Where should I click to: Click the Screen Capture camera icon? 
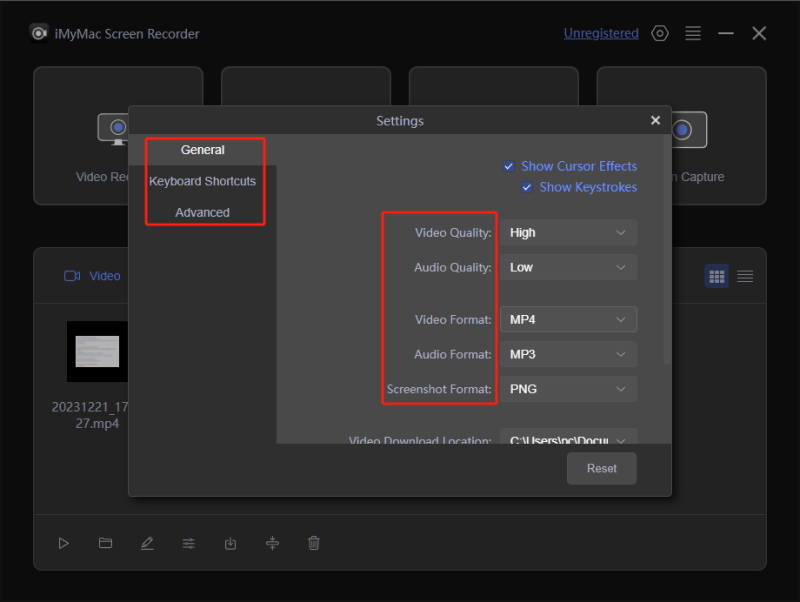(x=689, y=130)
